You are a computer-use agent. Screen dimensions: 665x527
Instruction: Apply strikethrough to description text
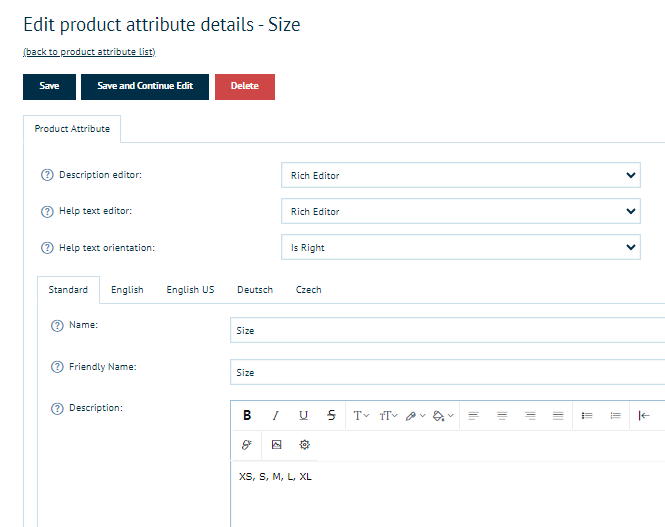point(331,416)
